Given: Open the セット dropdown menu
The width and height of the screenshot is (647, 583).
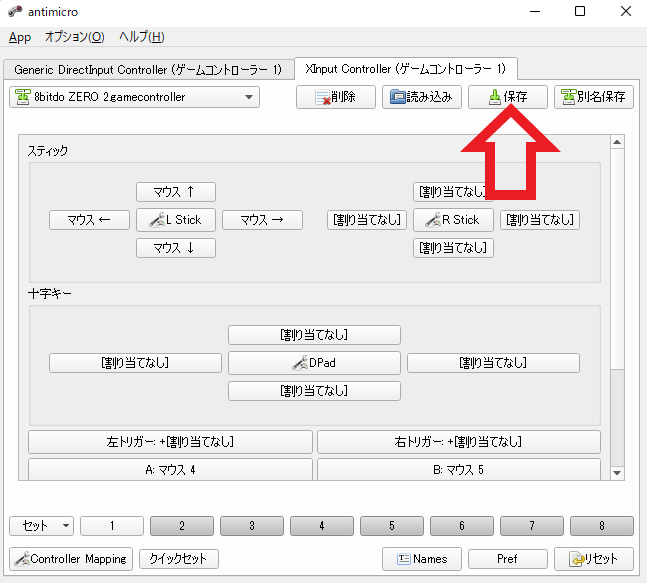Looking at the screenshot, I should [41, 526].
